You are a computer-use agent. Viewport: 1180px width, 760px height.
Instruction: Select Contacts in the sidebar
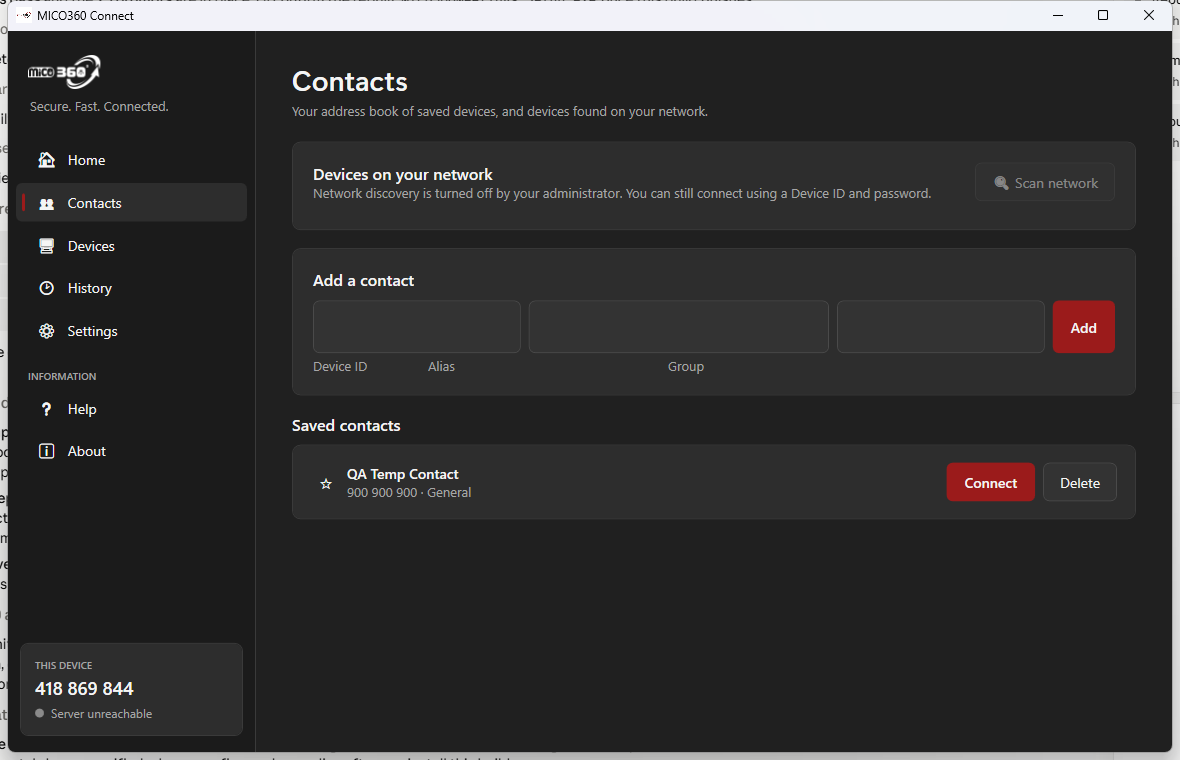[132, 202]
